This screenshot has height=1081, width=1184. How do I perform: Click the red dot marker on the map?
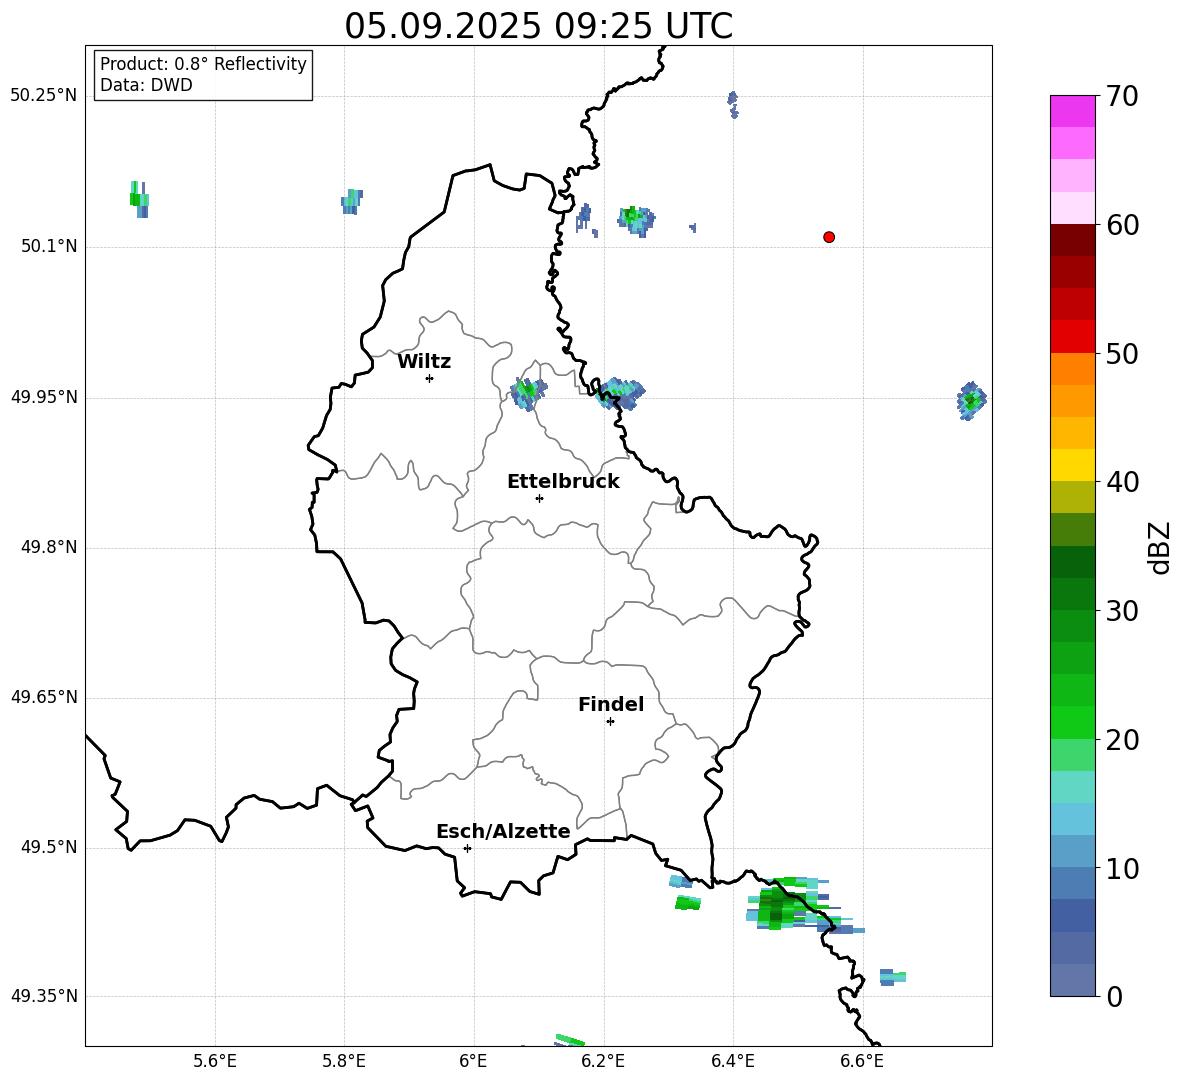829,237
